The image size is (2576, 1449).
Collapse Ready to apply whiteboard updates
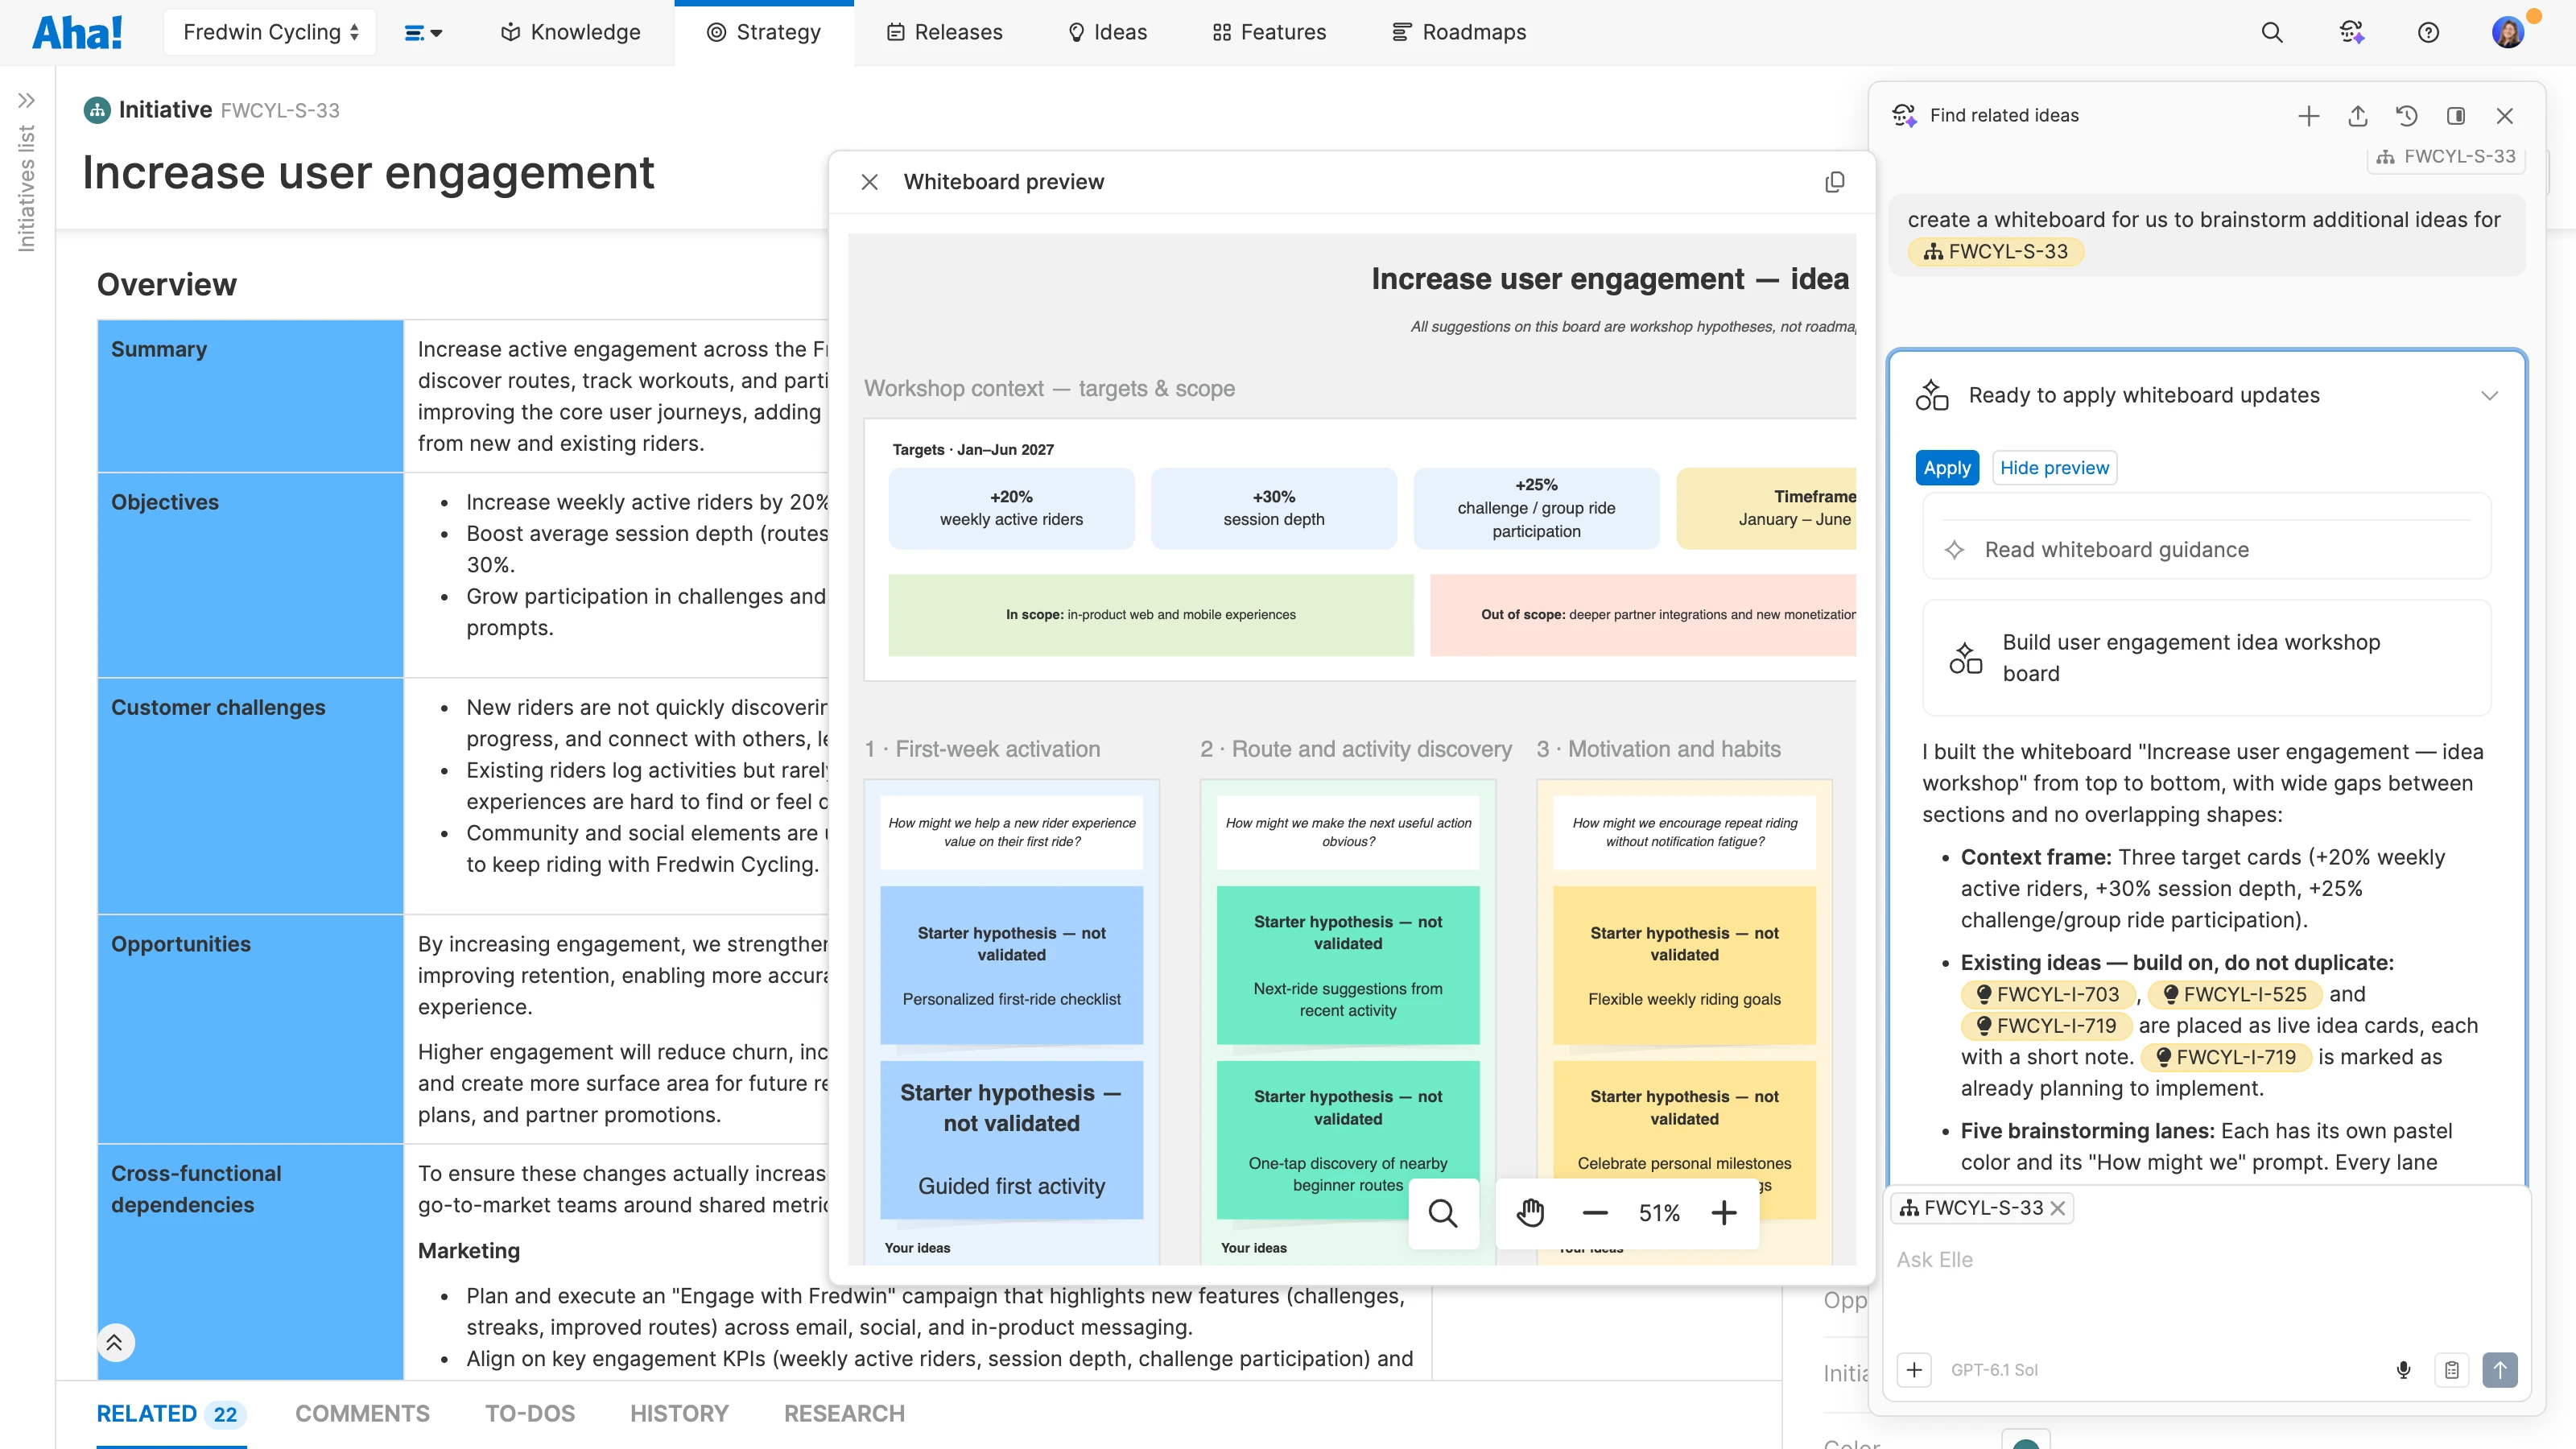click(x=2490, y=395)
